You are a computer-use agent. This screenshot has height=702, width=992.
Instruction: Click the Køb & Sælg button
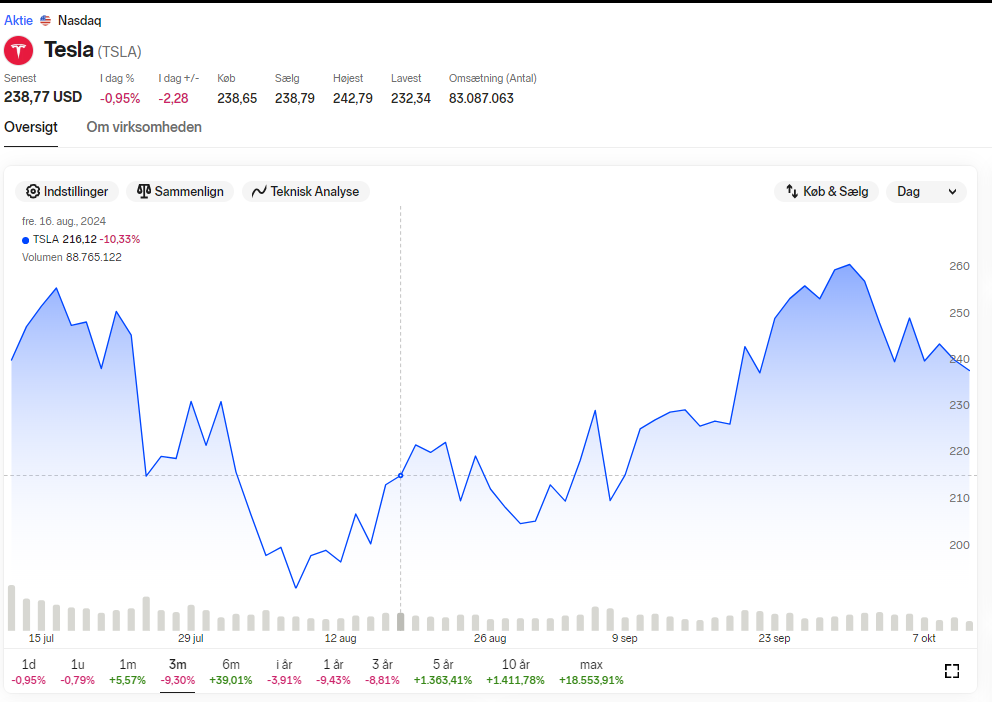[826, 192]
